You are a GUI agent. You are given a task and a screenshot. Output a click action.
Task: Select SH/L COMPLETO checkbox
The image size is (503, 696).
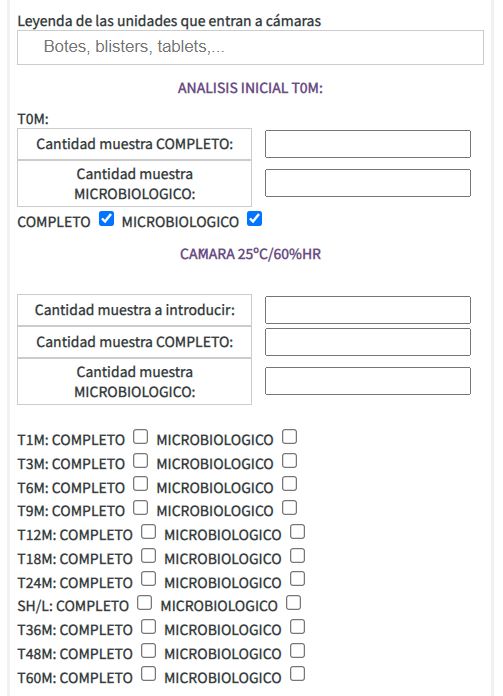[x=144, y=603]
